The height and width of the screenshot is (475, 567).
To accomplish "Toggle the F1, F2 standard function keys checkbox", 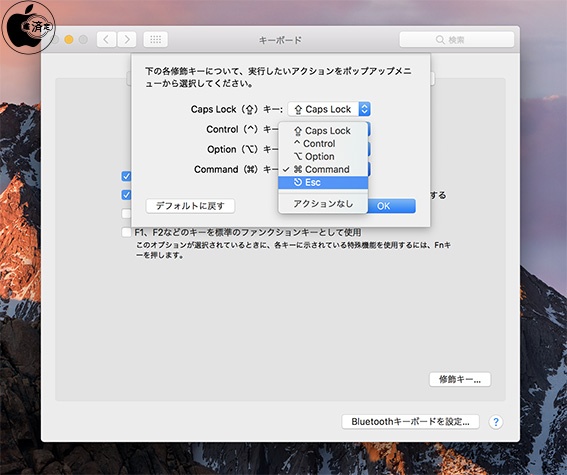I will 126,232.
